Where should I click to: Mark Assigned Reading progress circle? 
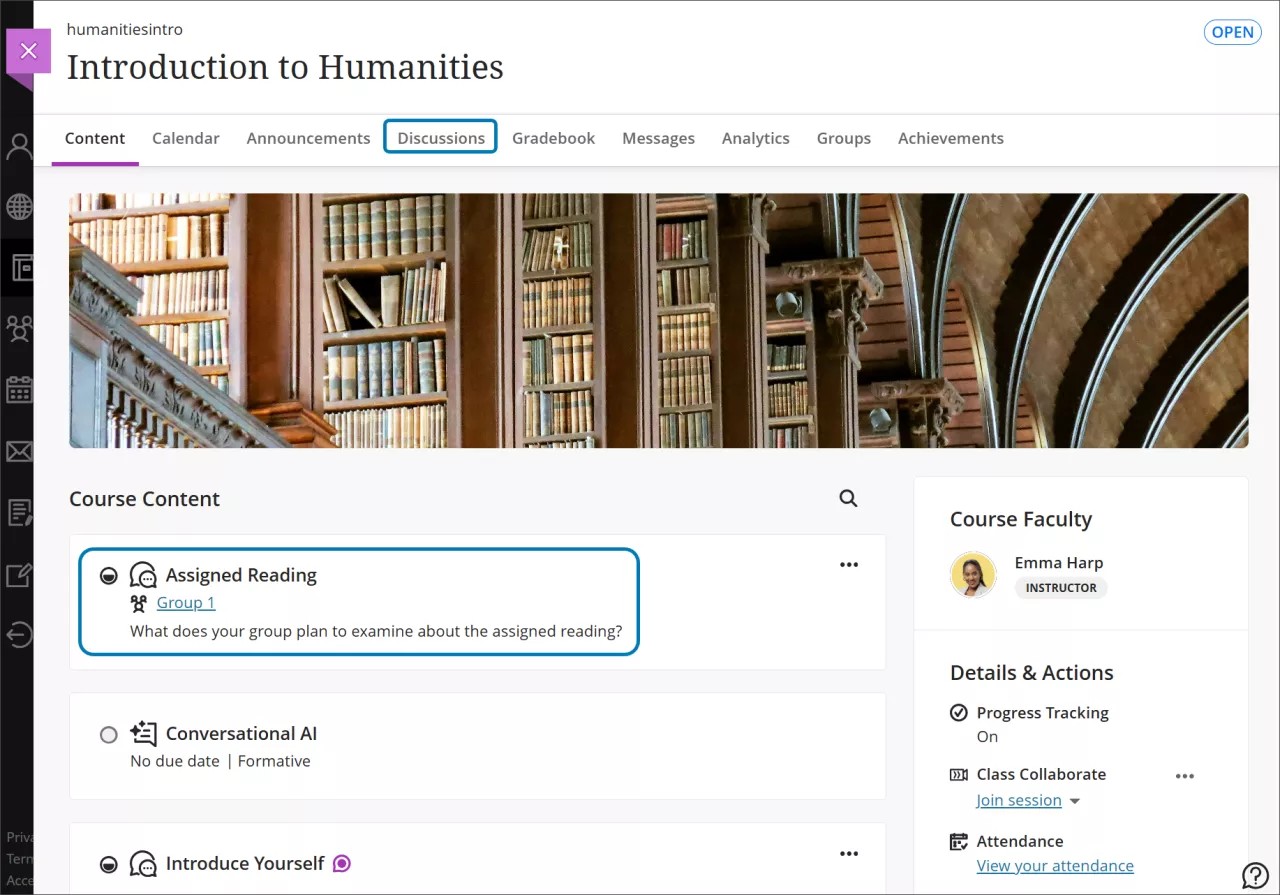(x=109, y=575)
